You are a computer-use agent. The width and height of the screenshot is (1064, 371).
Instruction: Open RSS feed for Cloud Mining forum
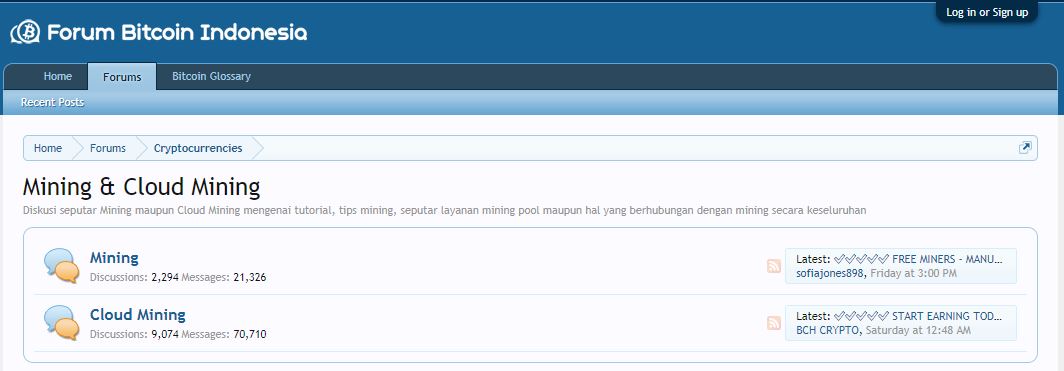tap(774, 323)
